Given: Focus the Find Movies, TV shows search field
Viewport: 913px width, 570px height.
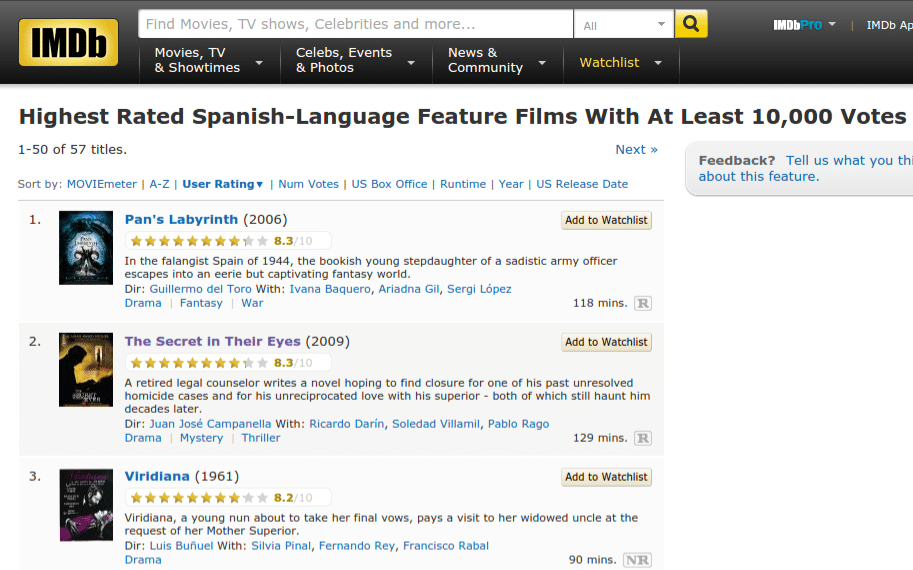Looking at the screenshot, I should click(x=356, y=24).
